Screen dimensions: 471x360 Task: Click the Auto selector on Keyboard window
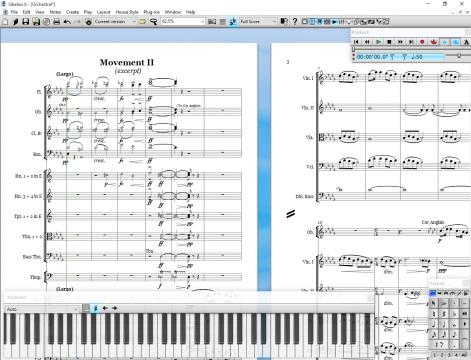click(x=43, y=309)
